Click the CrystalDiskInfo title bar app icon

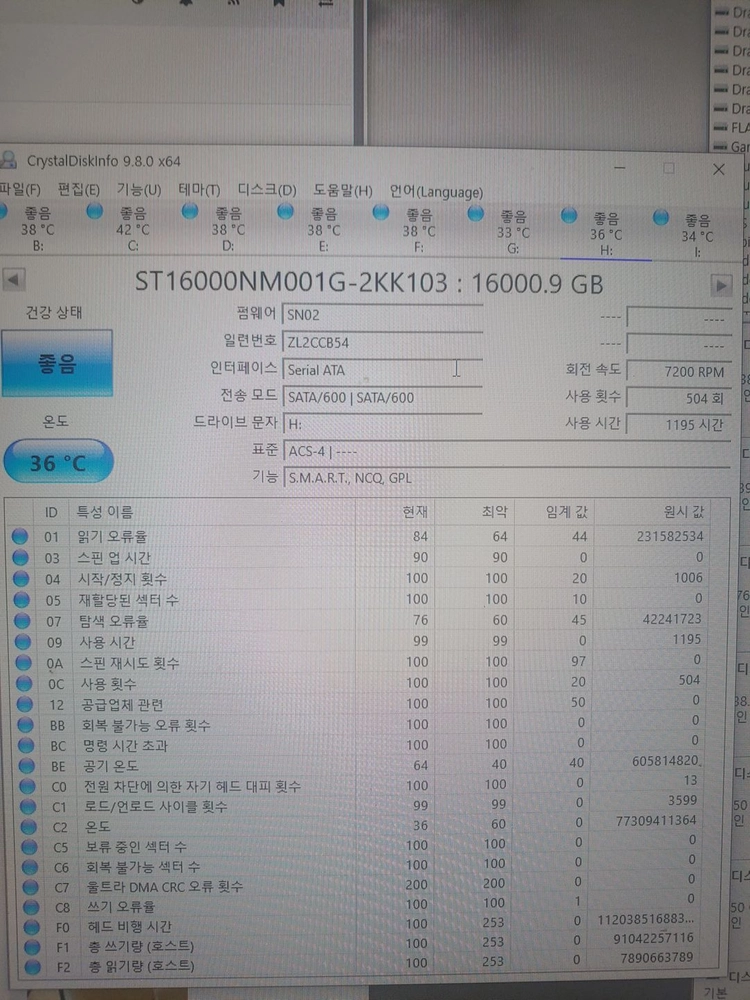[8, 159]
